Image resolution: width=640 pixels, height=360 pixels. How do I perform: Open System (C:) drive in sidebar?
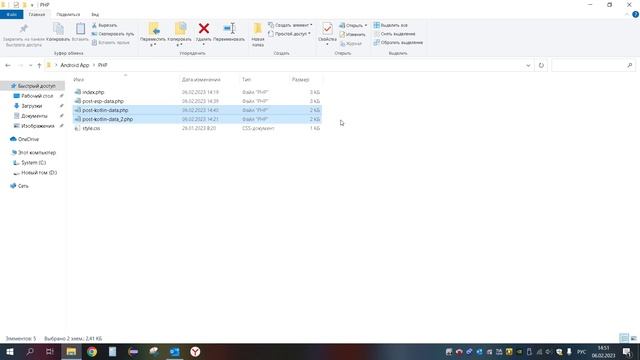pos(33,162)
